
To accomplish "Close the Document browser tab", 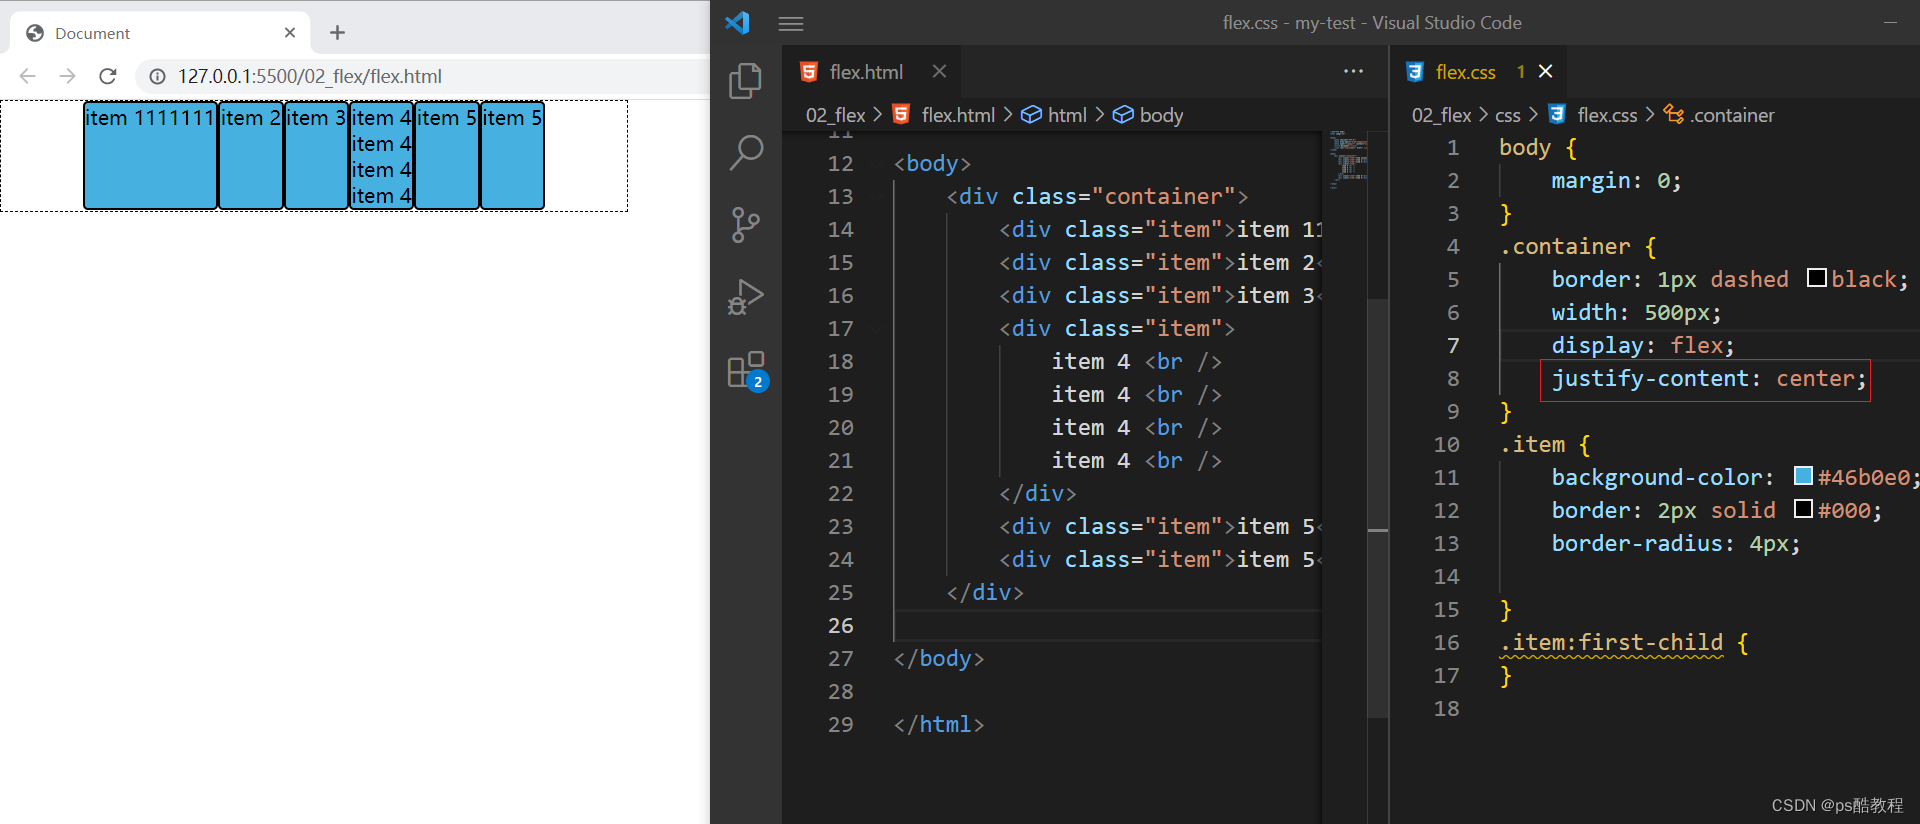I will tap(290, 33).
